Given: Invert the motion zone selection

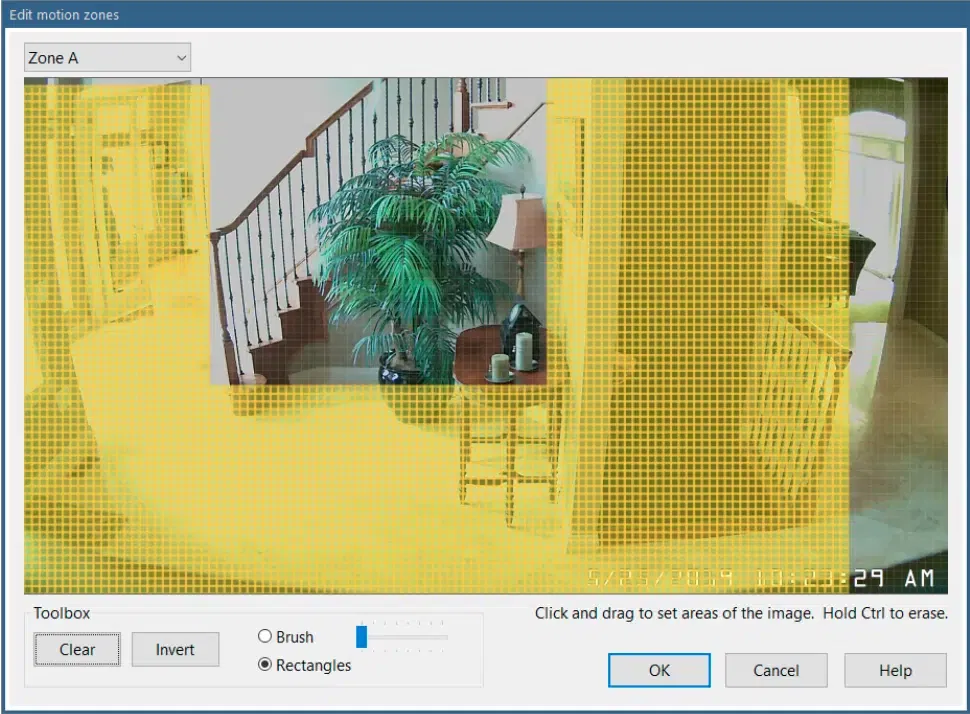Looking at the screenshot, I should 175,650.
